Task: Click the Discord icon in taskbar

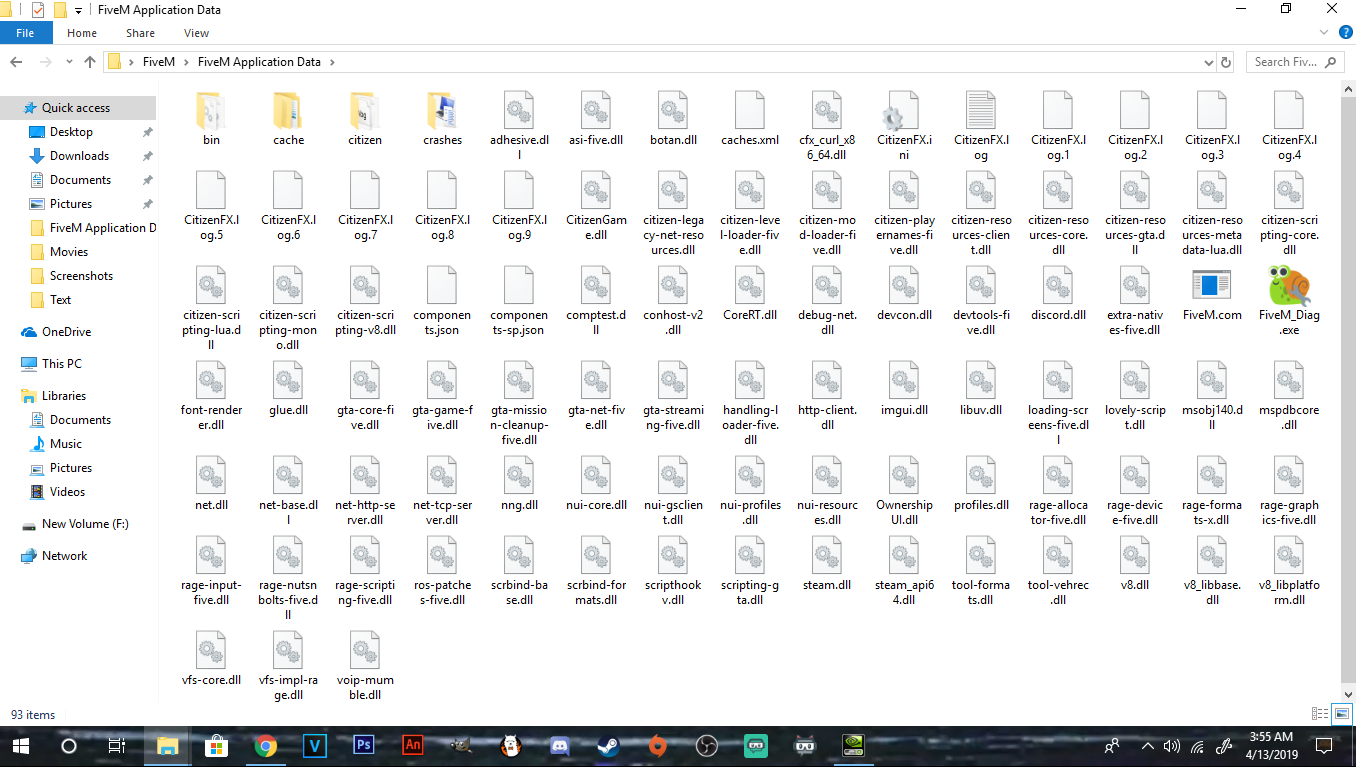Action: tap(559, 746)
